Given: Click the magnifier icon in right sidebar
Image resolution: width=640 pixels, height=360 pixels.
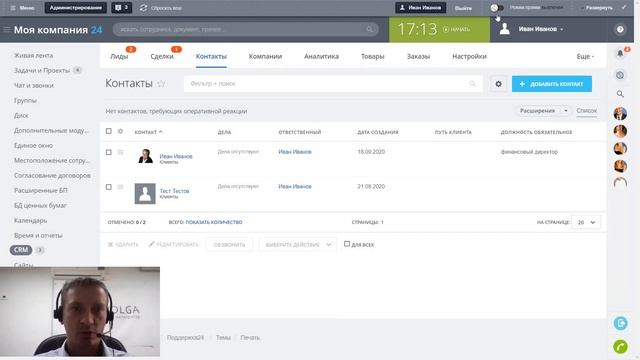Looking at the screenshot, I should click(x=620, y=94).
